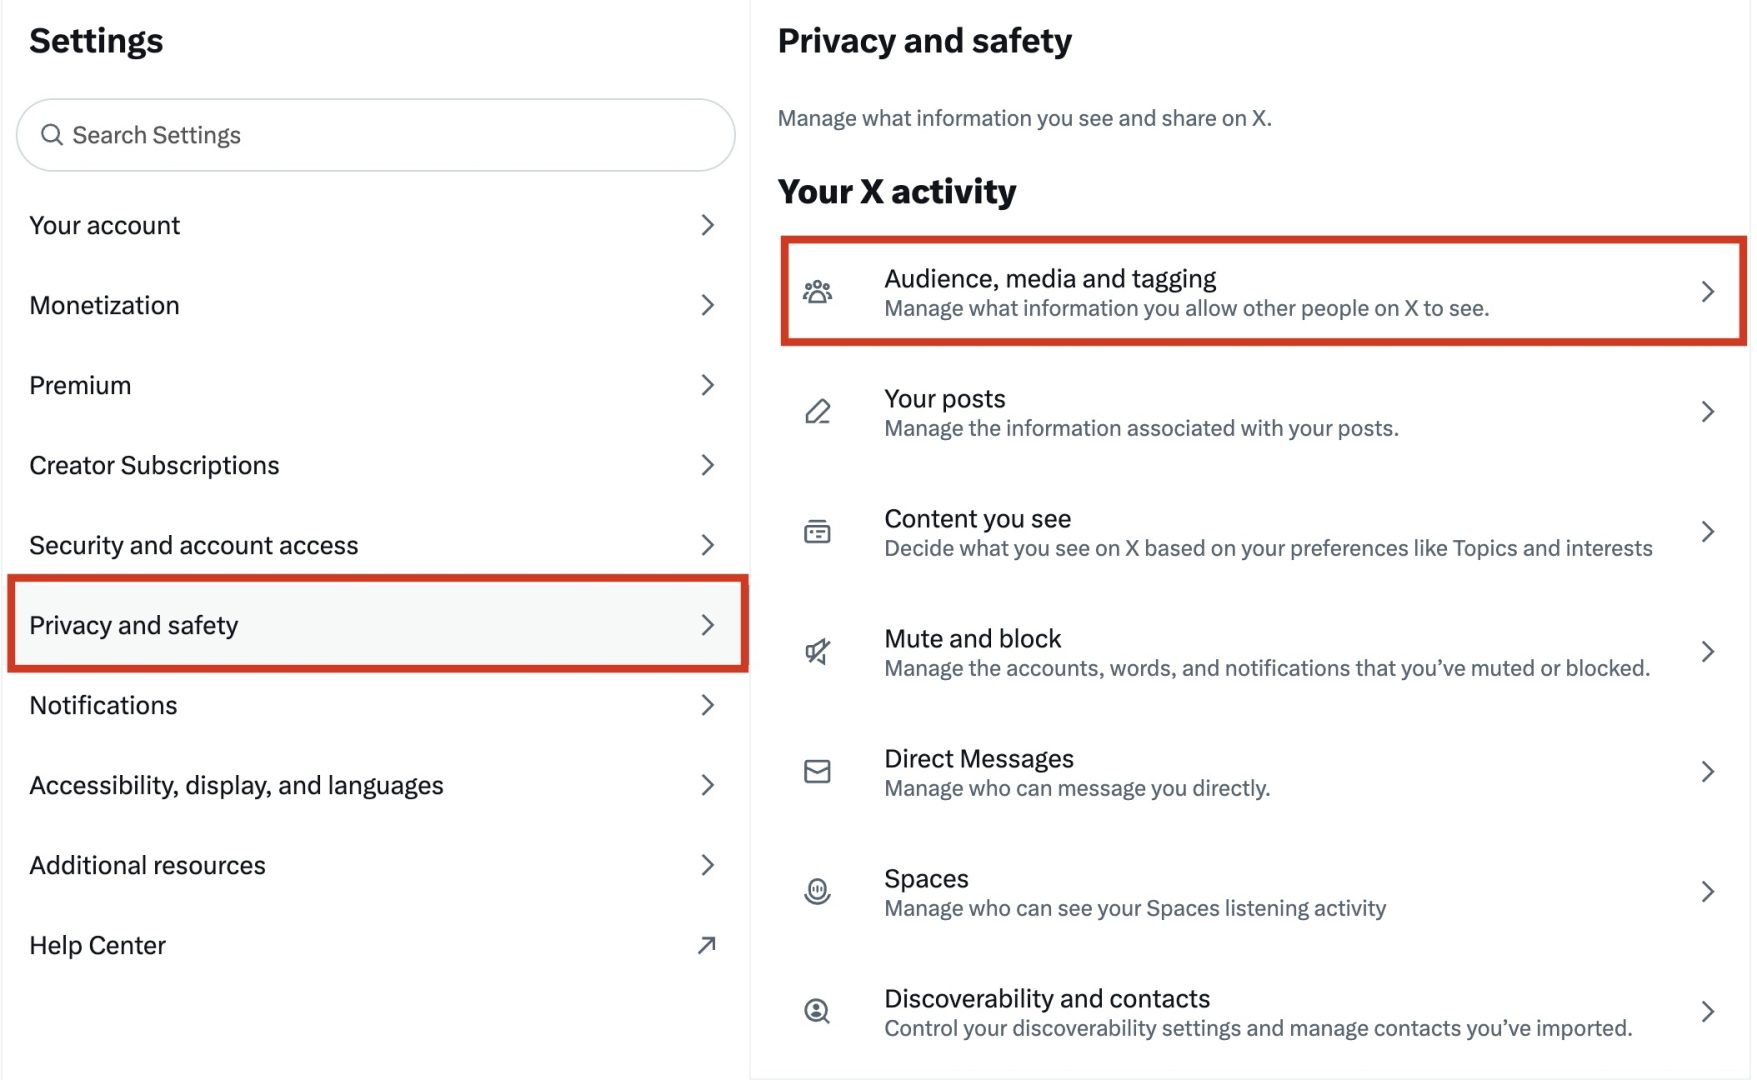This screenshot has width=1757, height=1080.
Task: Open Creator Subscriptions settings
Action: point(154,465)
